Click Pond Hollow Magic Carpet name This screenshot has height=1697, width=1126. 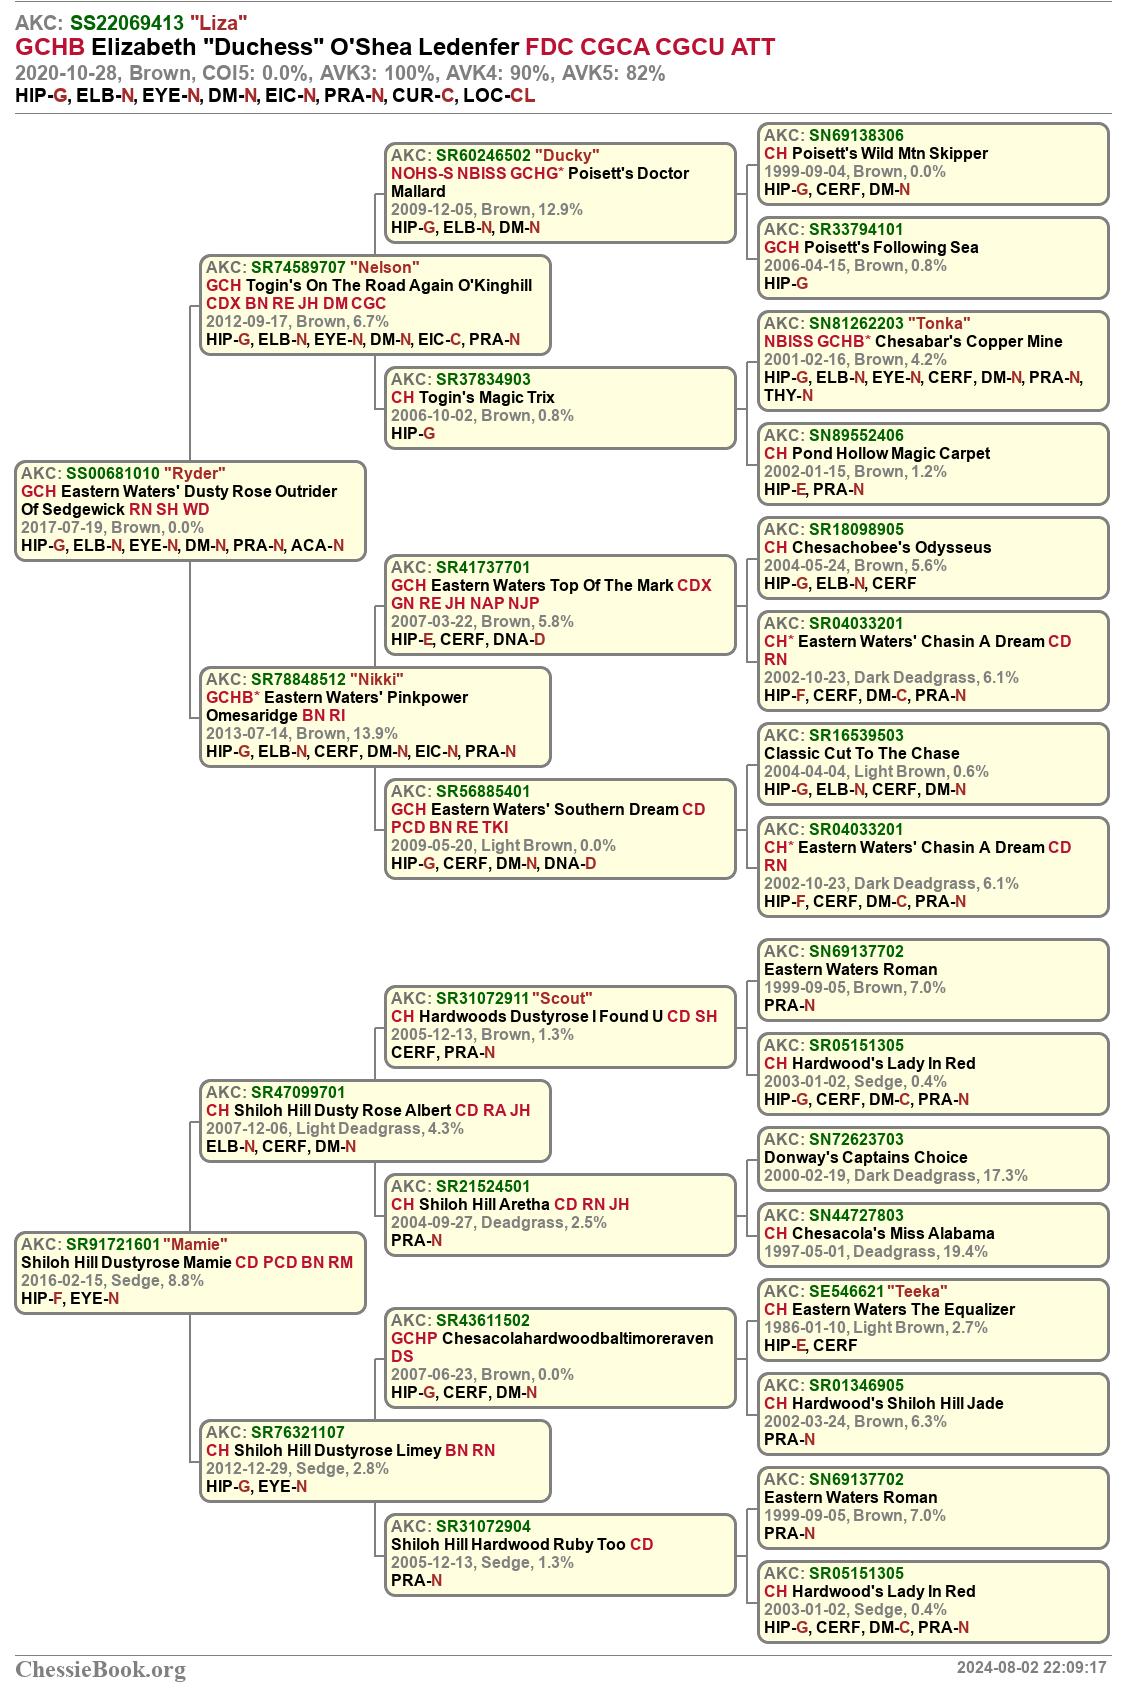coord(890,453)
